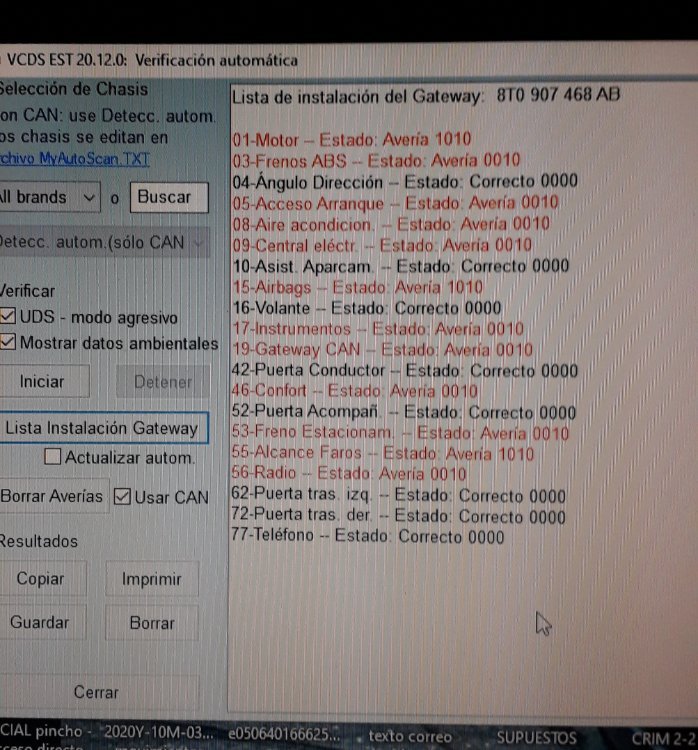Click the Gateway 8T0 907 468 AB header
This screenshot has width=698, height=750.
click(426, 96)
